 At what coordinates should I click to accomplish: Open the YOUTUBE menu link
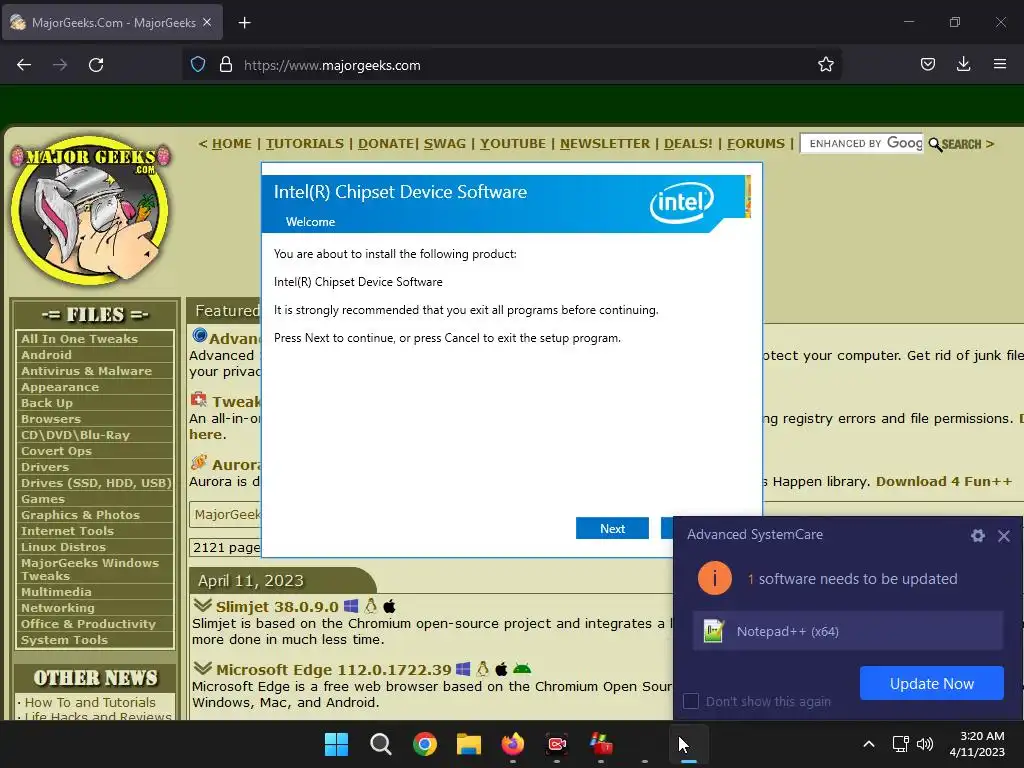point(513,144)
